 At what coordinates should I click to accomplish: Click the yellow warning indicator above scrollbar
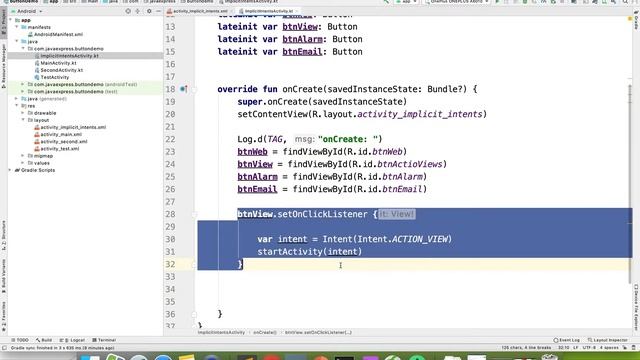pos(630,18)
